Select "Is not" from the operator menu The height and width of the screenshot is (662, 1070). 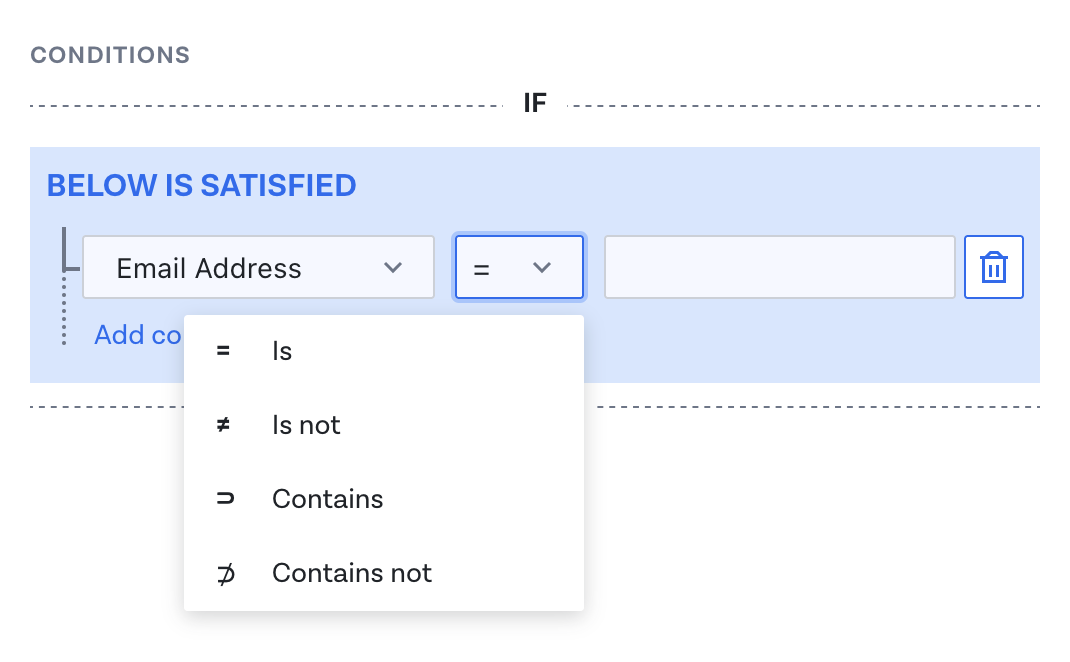[x=306, y=424]
